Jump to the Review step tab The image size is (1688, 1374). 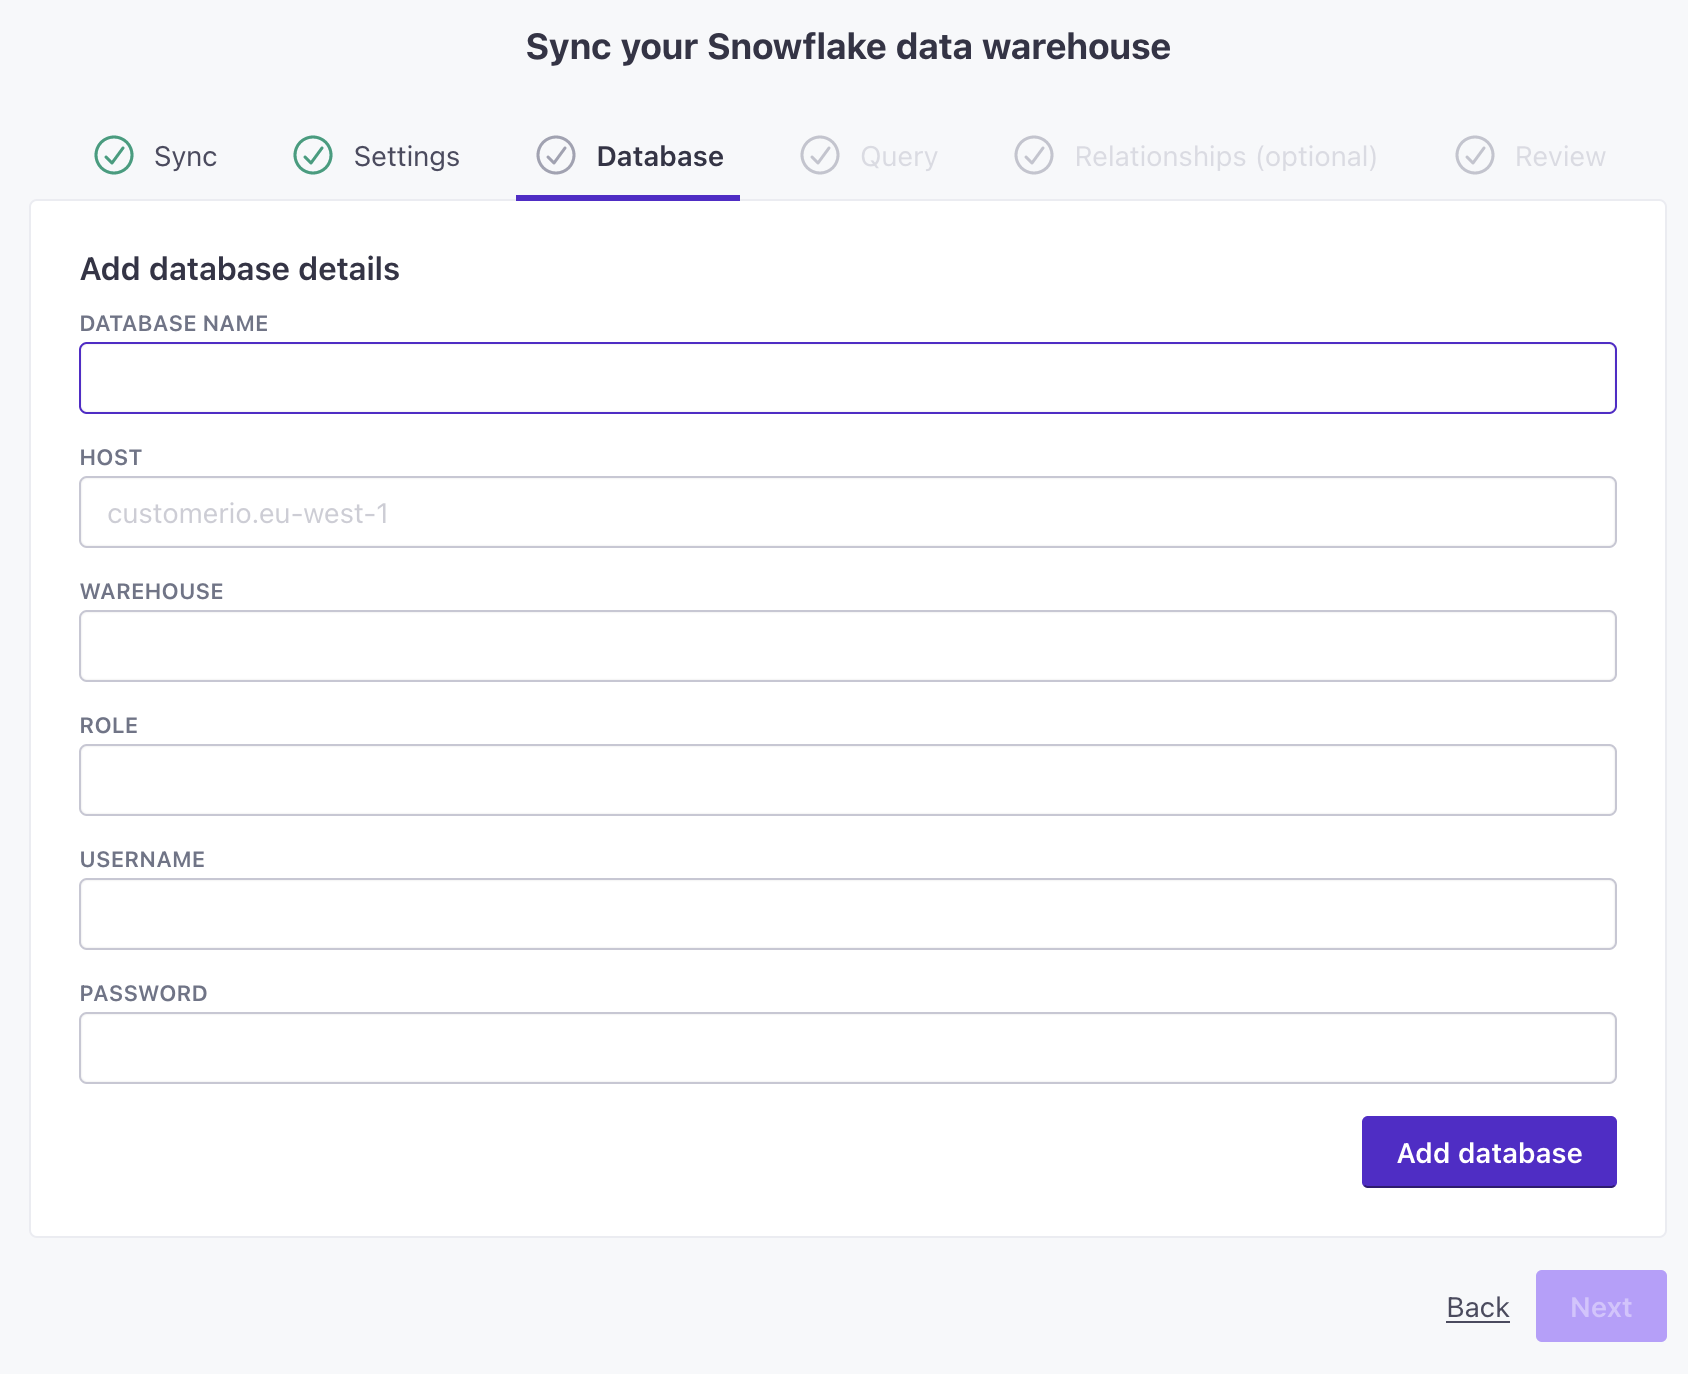coord(1530,156)
